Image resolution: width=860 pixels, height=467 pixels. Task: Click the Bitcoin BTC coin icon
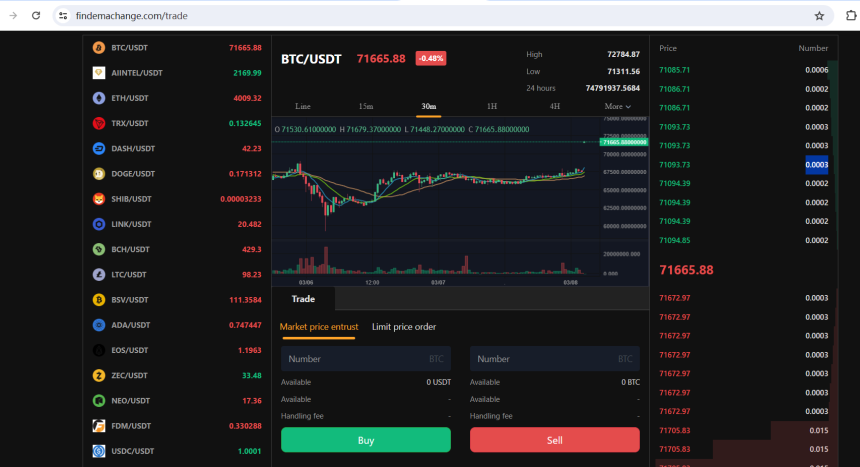99,47
